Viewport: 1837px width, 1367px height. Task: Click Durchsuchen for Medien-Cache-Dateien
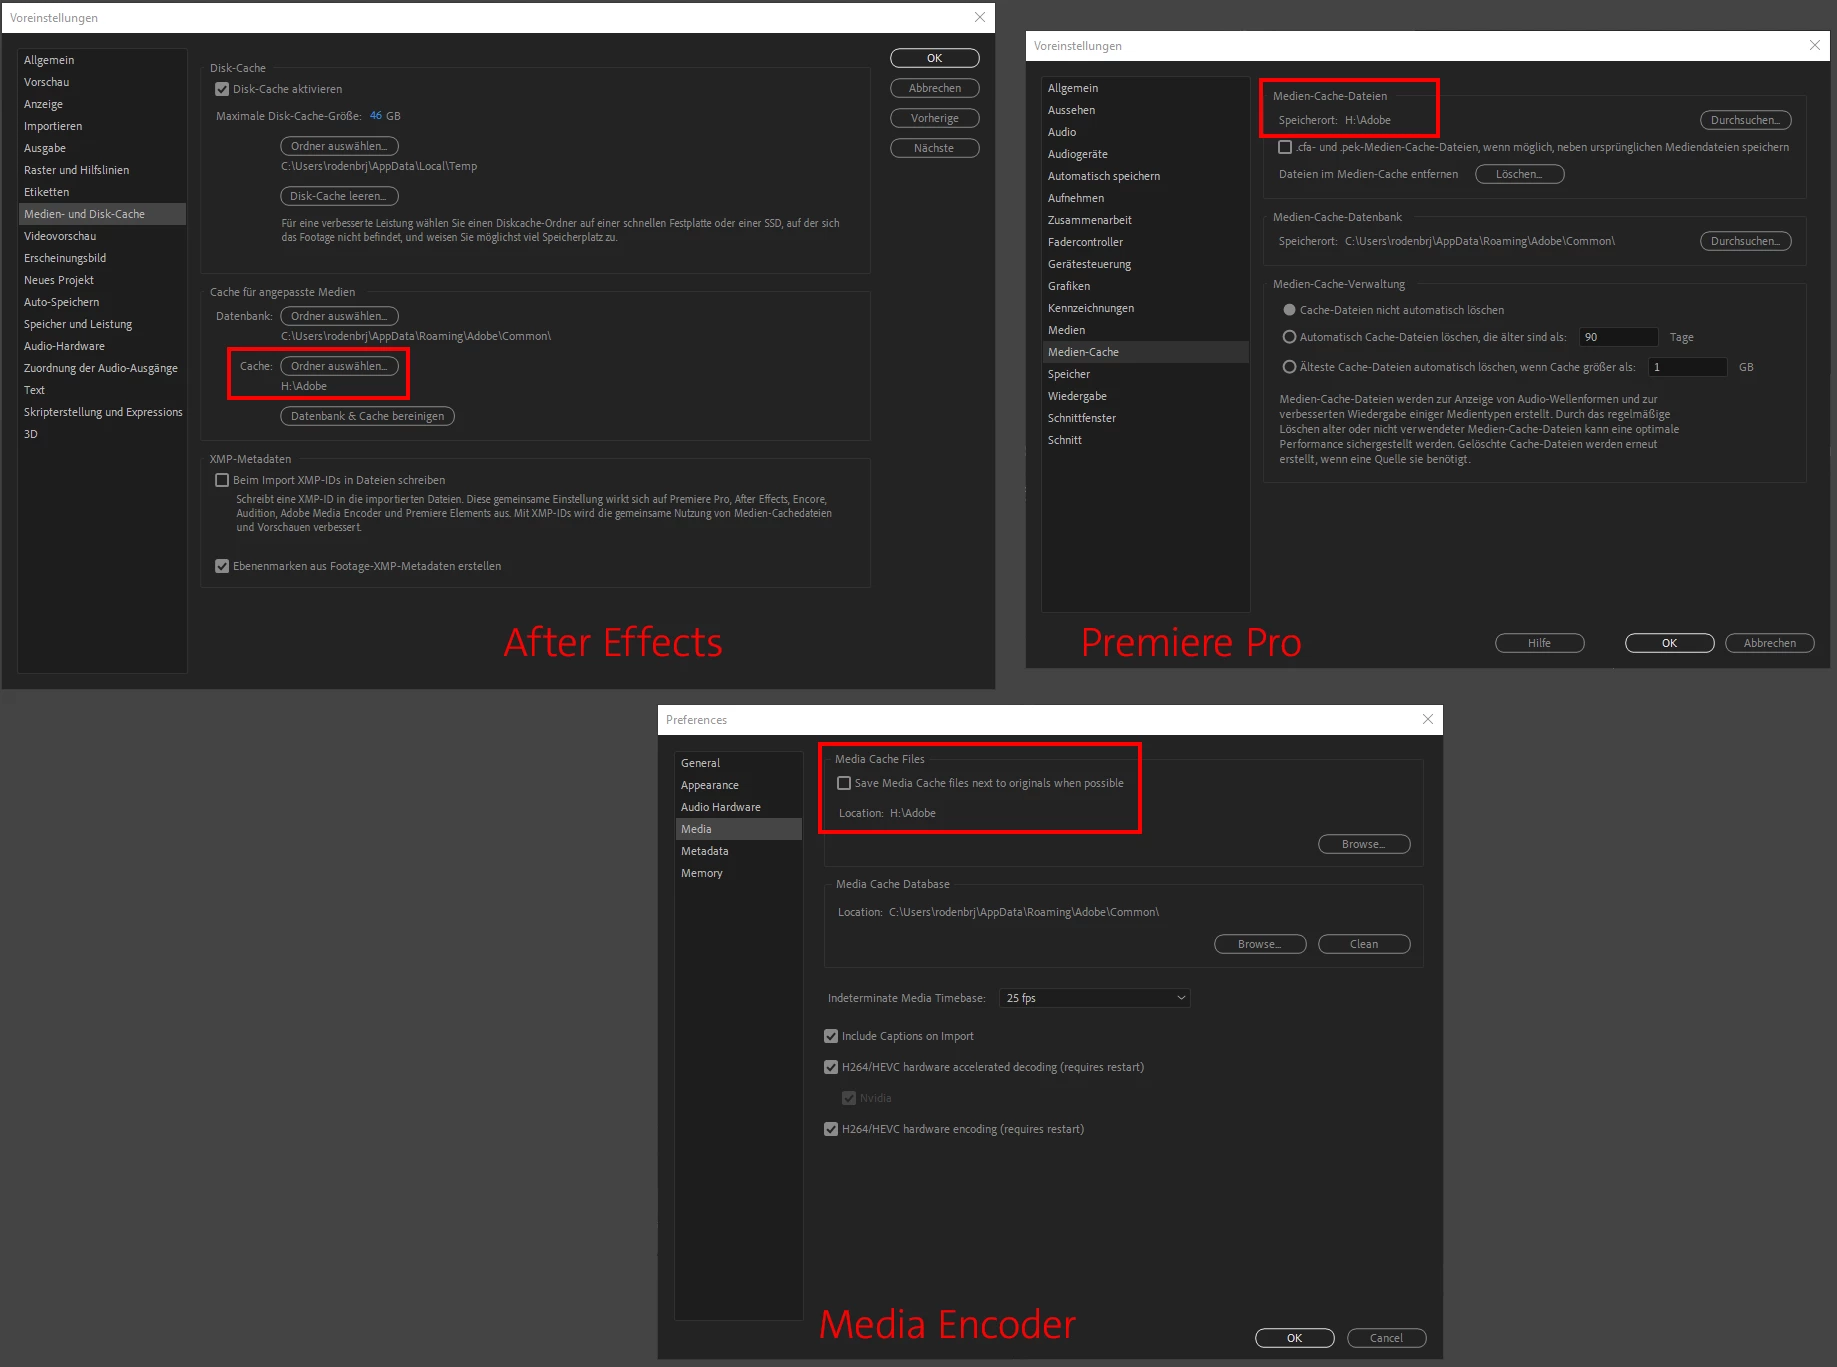1745,120
